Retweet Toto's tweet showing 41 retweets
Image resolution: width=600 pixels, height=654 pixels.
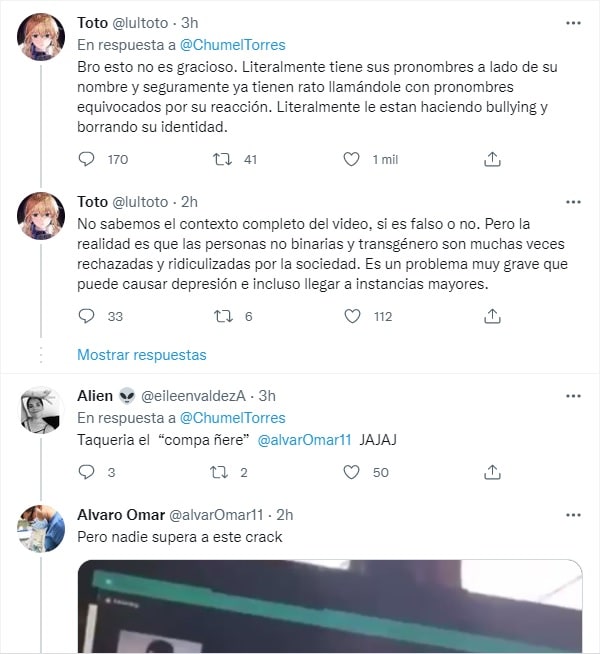tap(222, 159)
